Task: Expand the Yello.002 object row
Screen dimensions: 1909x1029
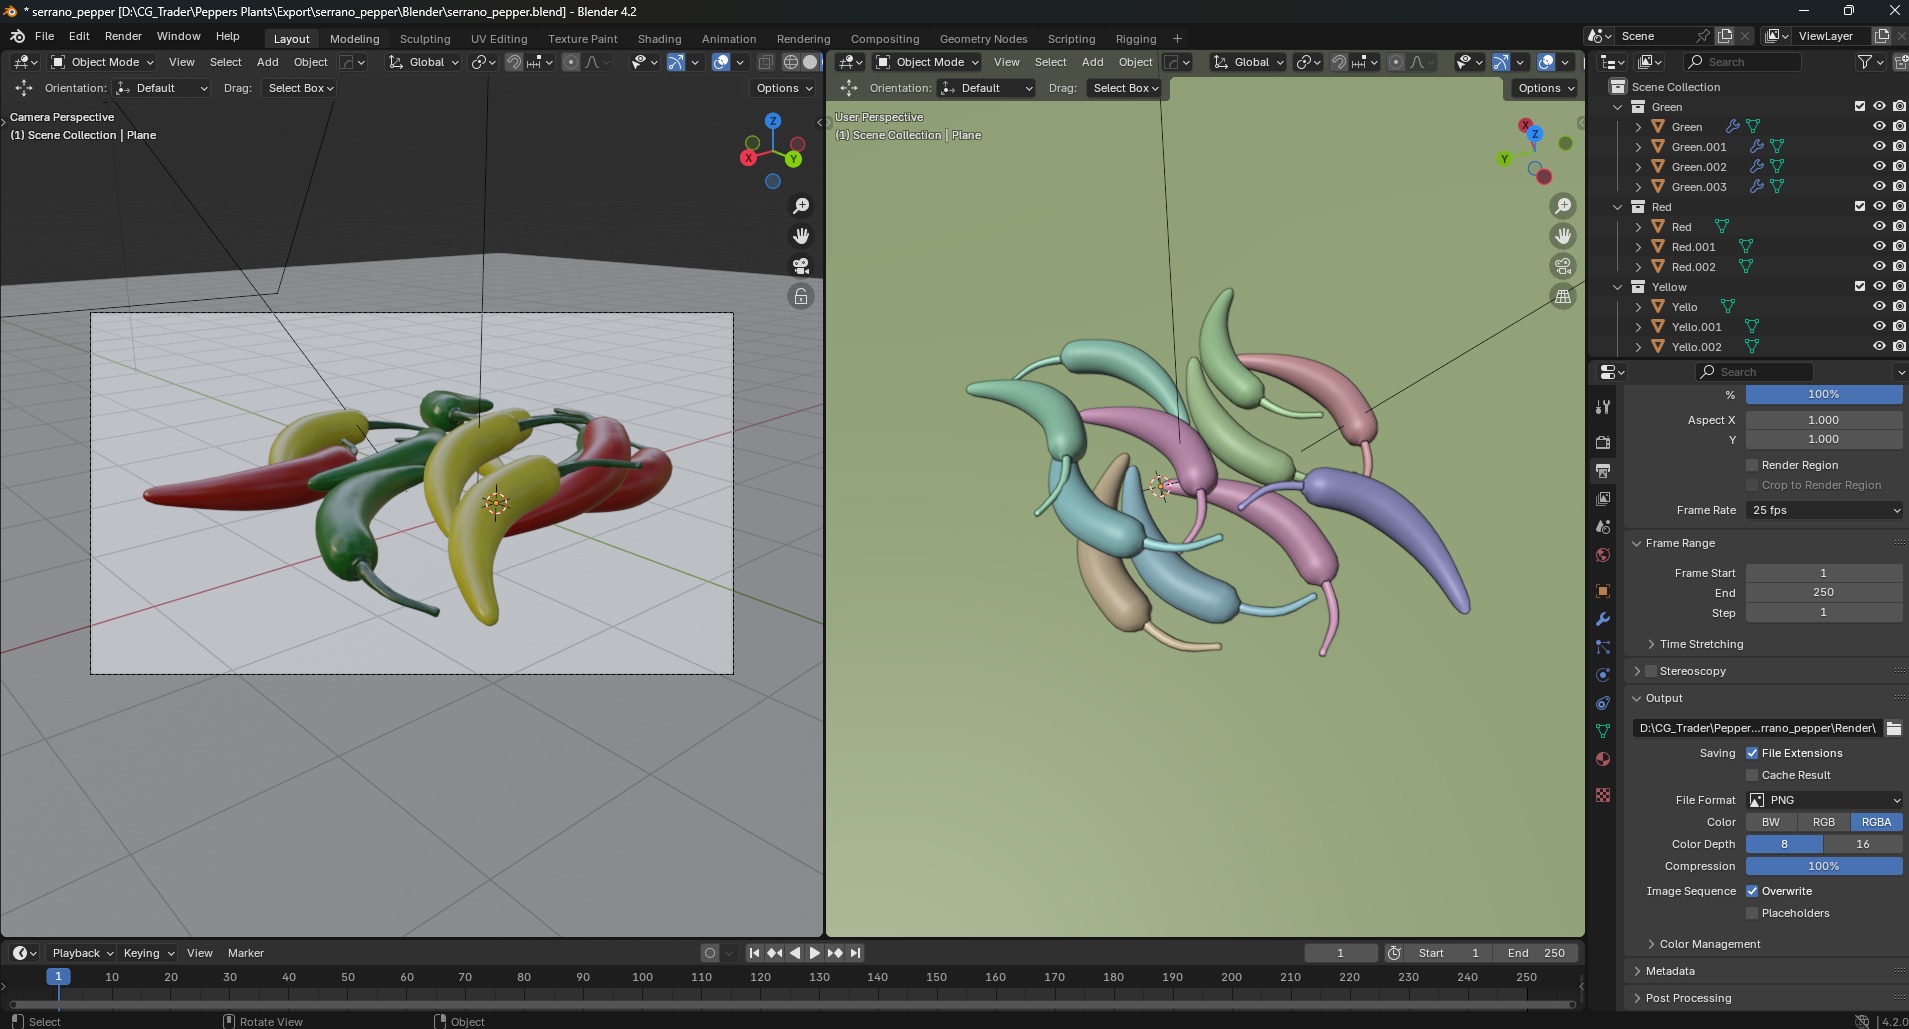Action: point(1638,347)
